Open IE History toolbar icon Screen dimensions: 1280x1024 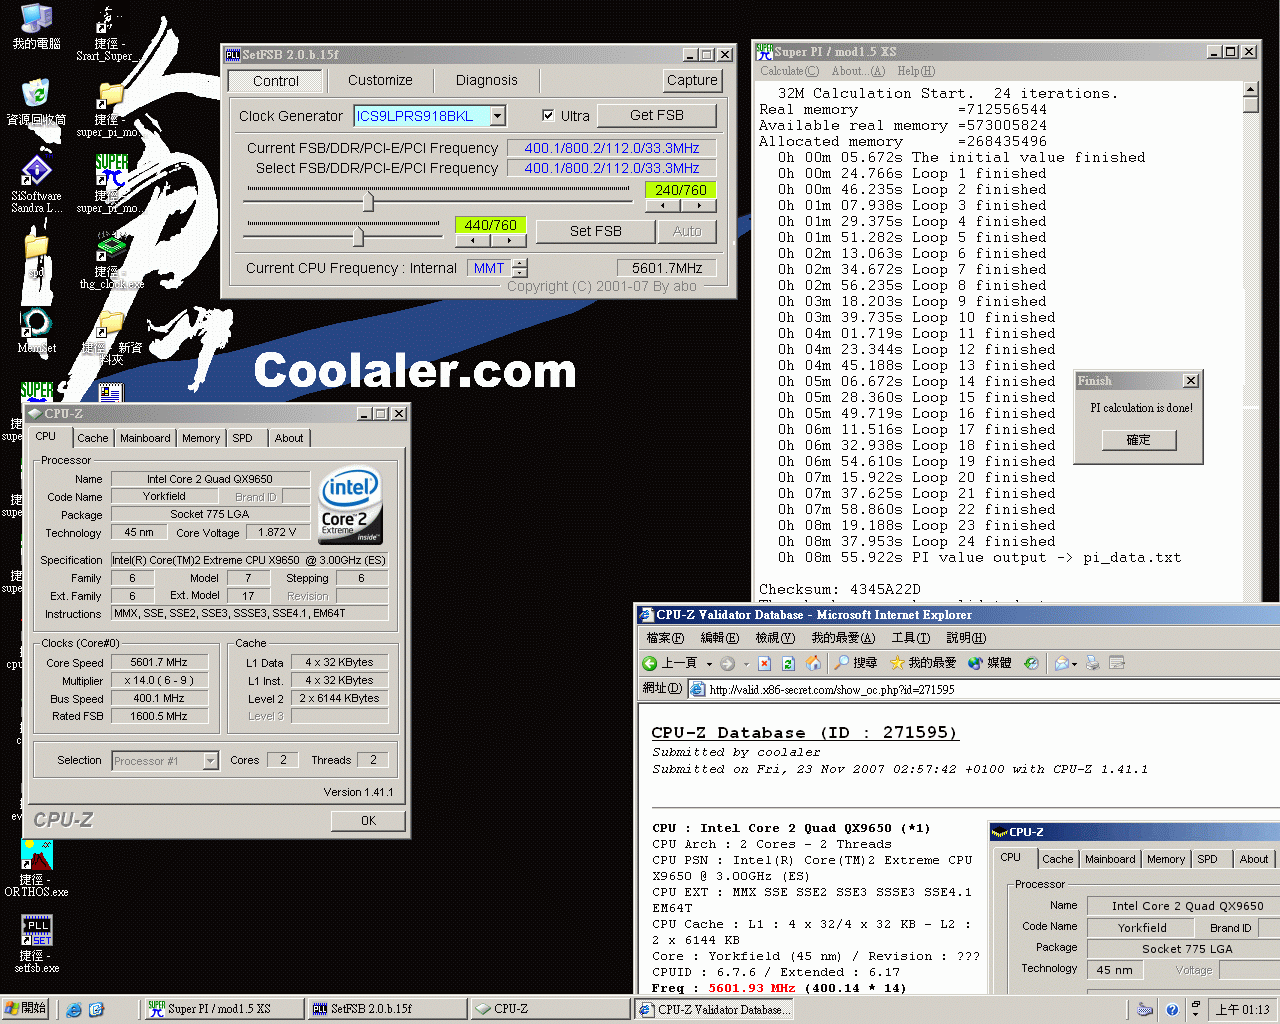click(x=1032, y=663)
